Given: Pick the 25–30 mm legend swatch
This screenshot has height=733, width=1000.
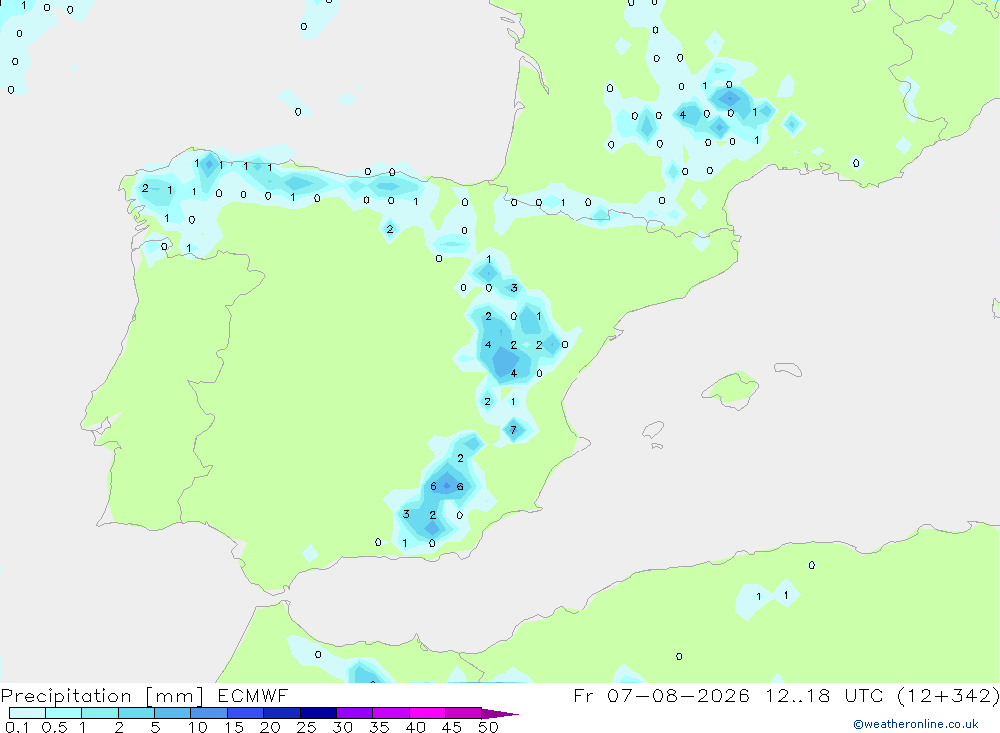Looking at the screenshot, I should click(x=318, y=713).
